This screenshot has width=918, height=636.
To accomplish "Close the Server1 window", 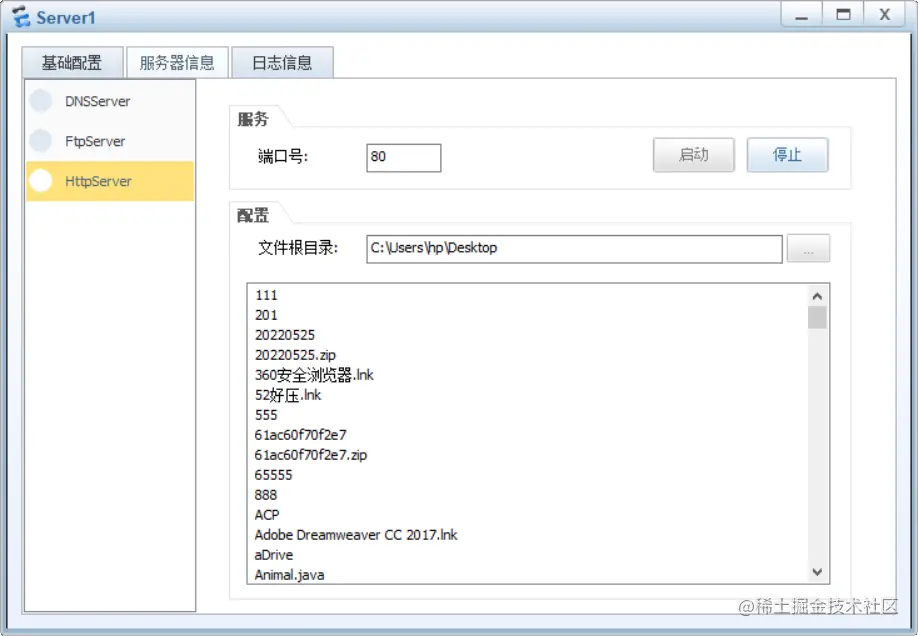I will 885,15.
